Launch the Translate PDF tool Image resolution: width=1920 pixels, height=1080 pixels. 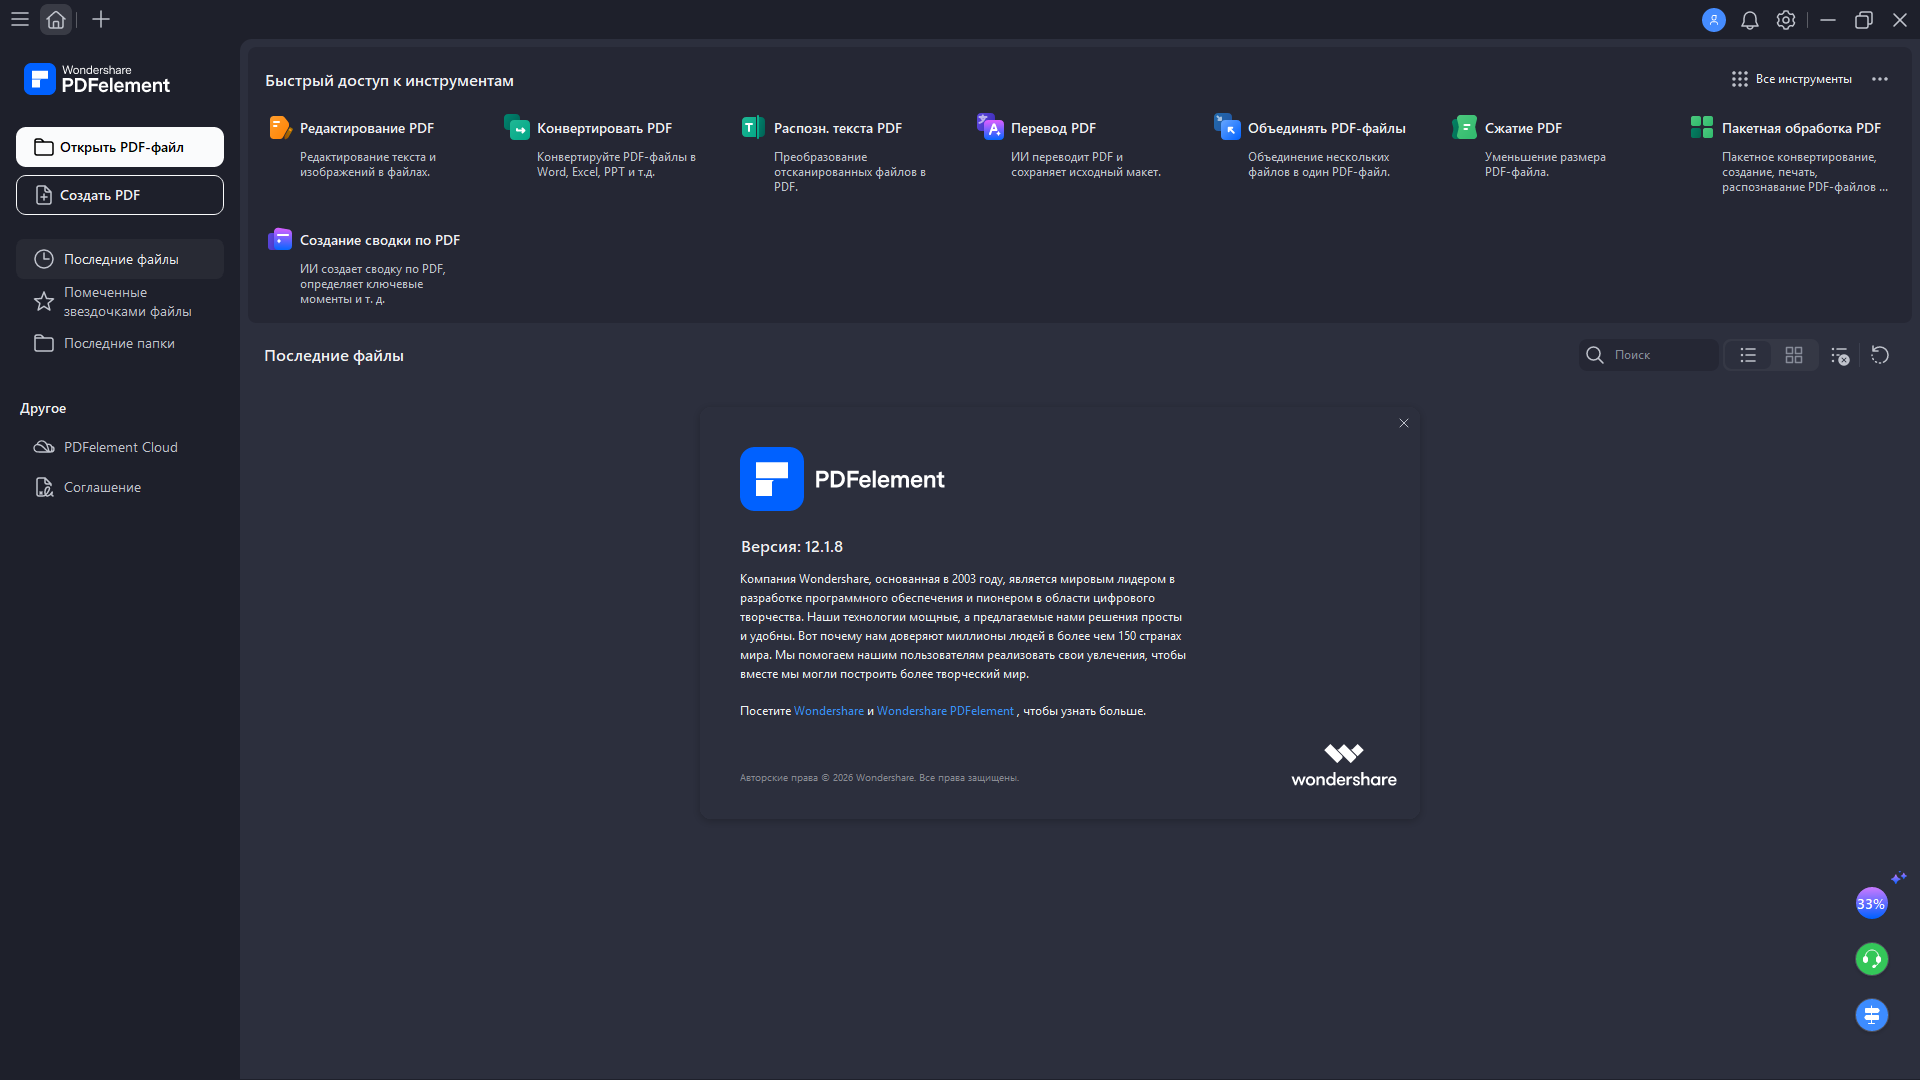[x=990, y=128]
